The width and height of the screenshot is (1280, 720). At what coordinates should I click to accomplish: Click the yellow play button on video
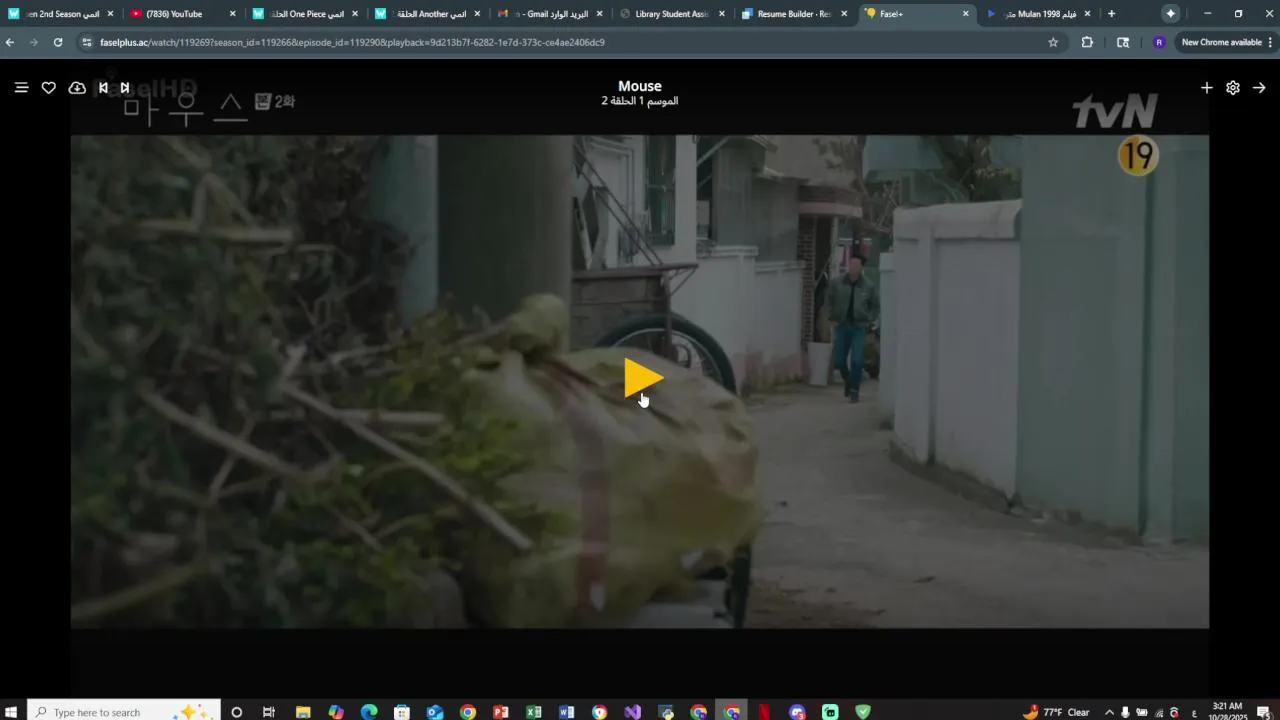tap(643, 378)
